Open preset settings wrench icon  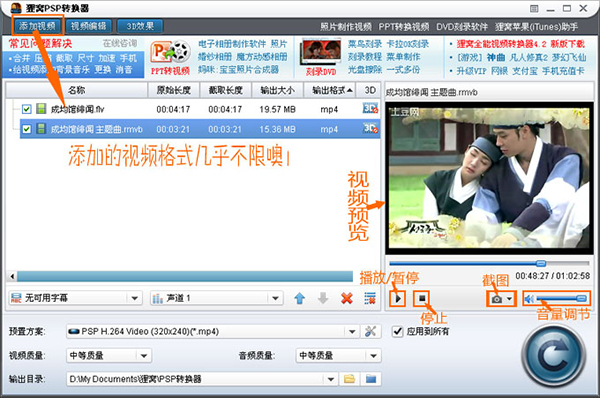pyautogui.click(x=370, y=331)
